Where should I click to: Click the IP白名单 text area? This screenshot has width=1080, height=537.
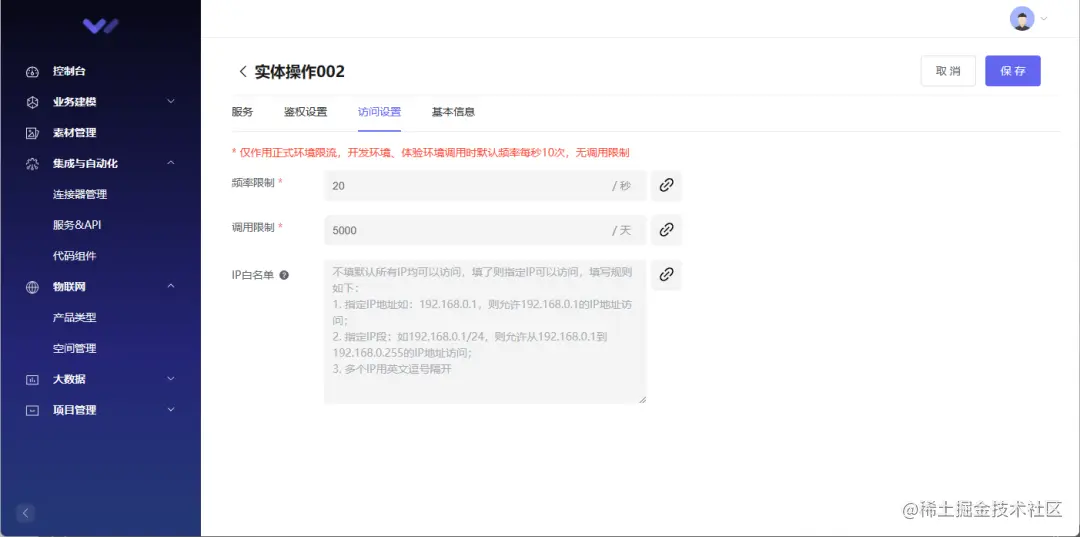pos(485,332)
